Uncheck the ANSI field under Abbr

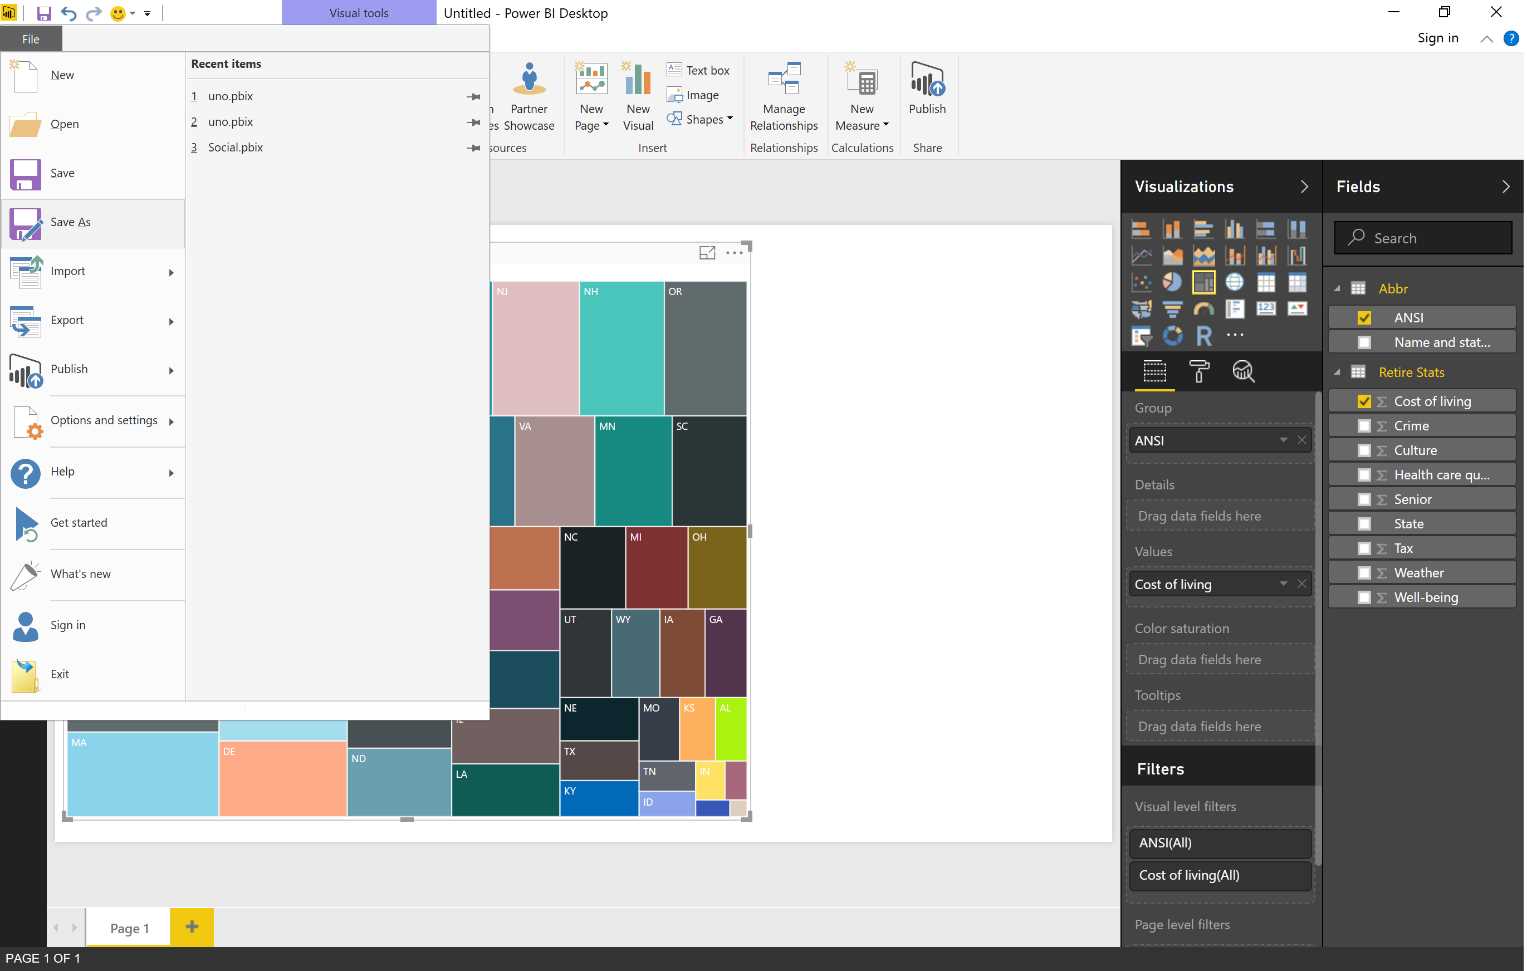pos(1365,317)
